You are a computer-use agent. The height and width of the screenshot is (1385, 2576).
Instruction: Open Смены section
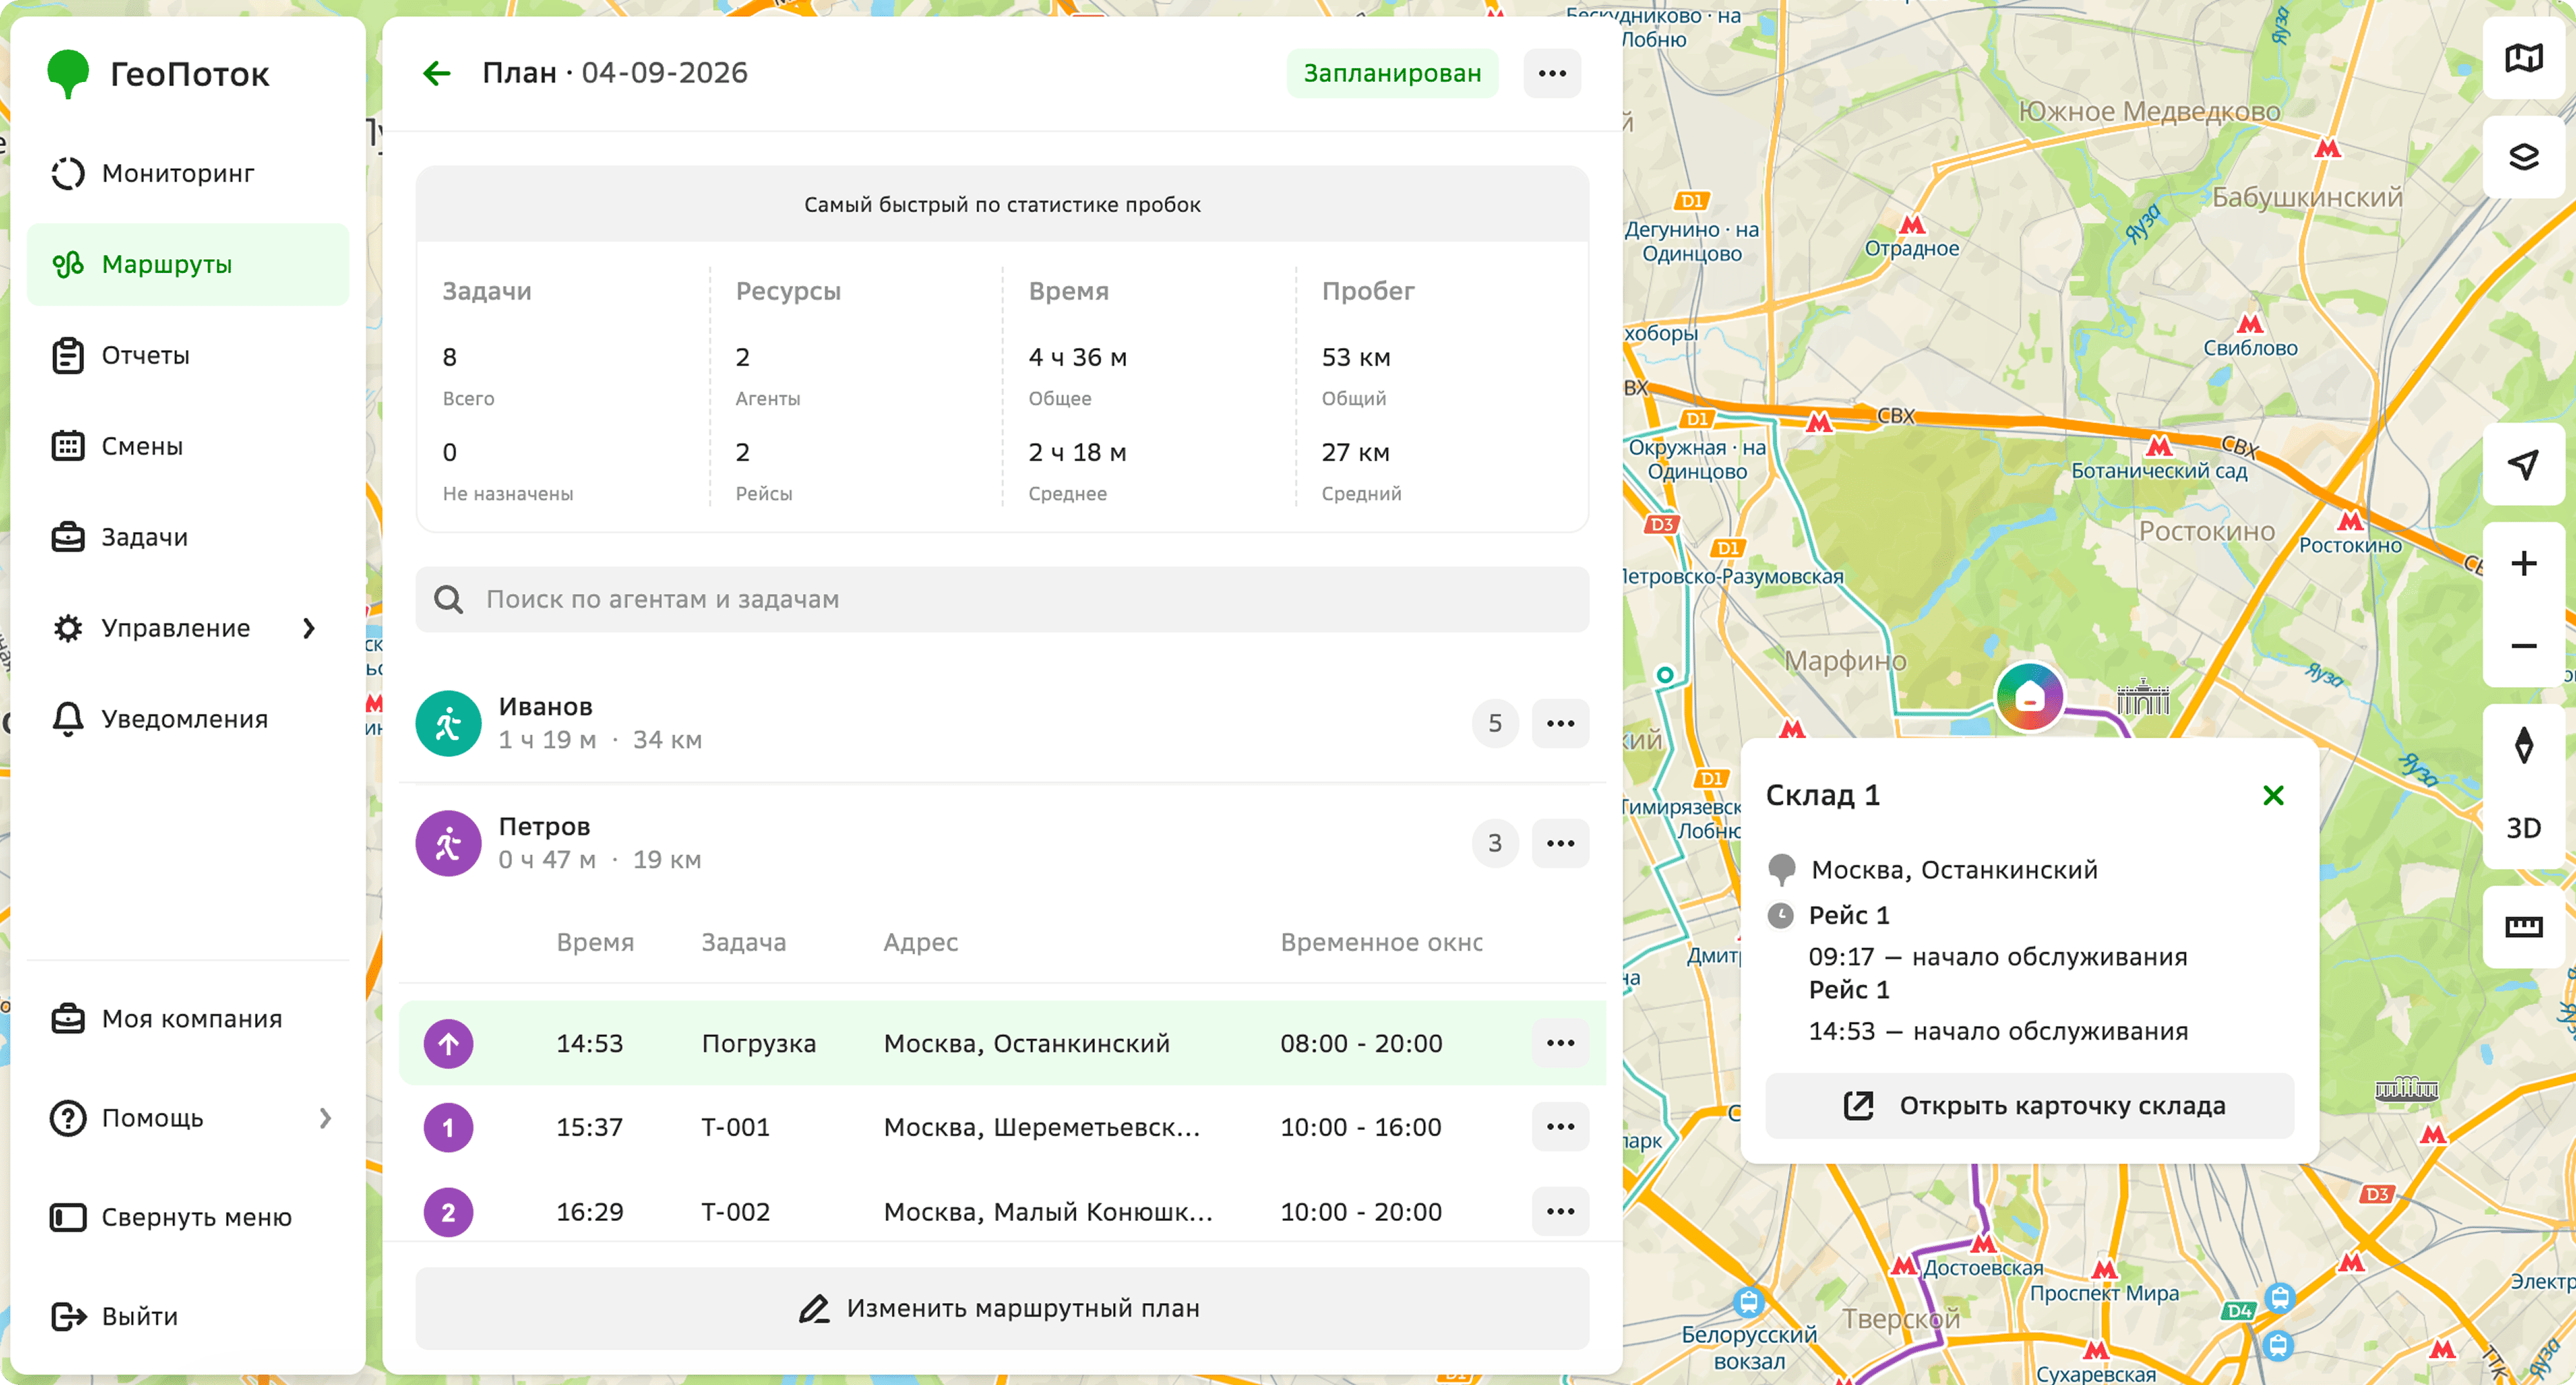(x=188, y=446)
